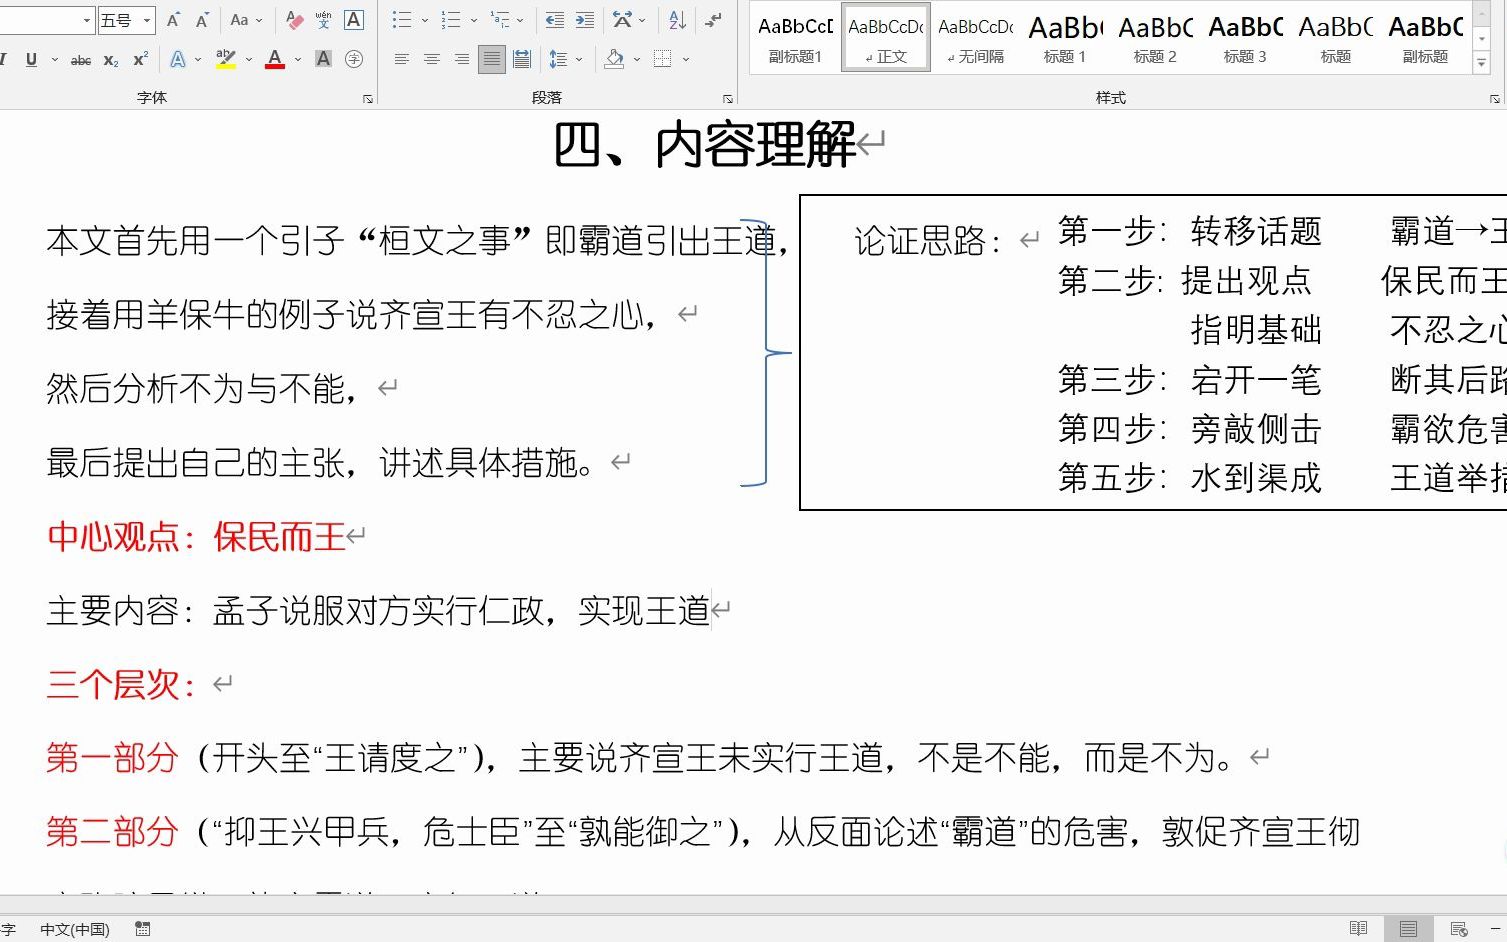Apply borders to the paragraph

662,60
